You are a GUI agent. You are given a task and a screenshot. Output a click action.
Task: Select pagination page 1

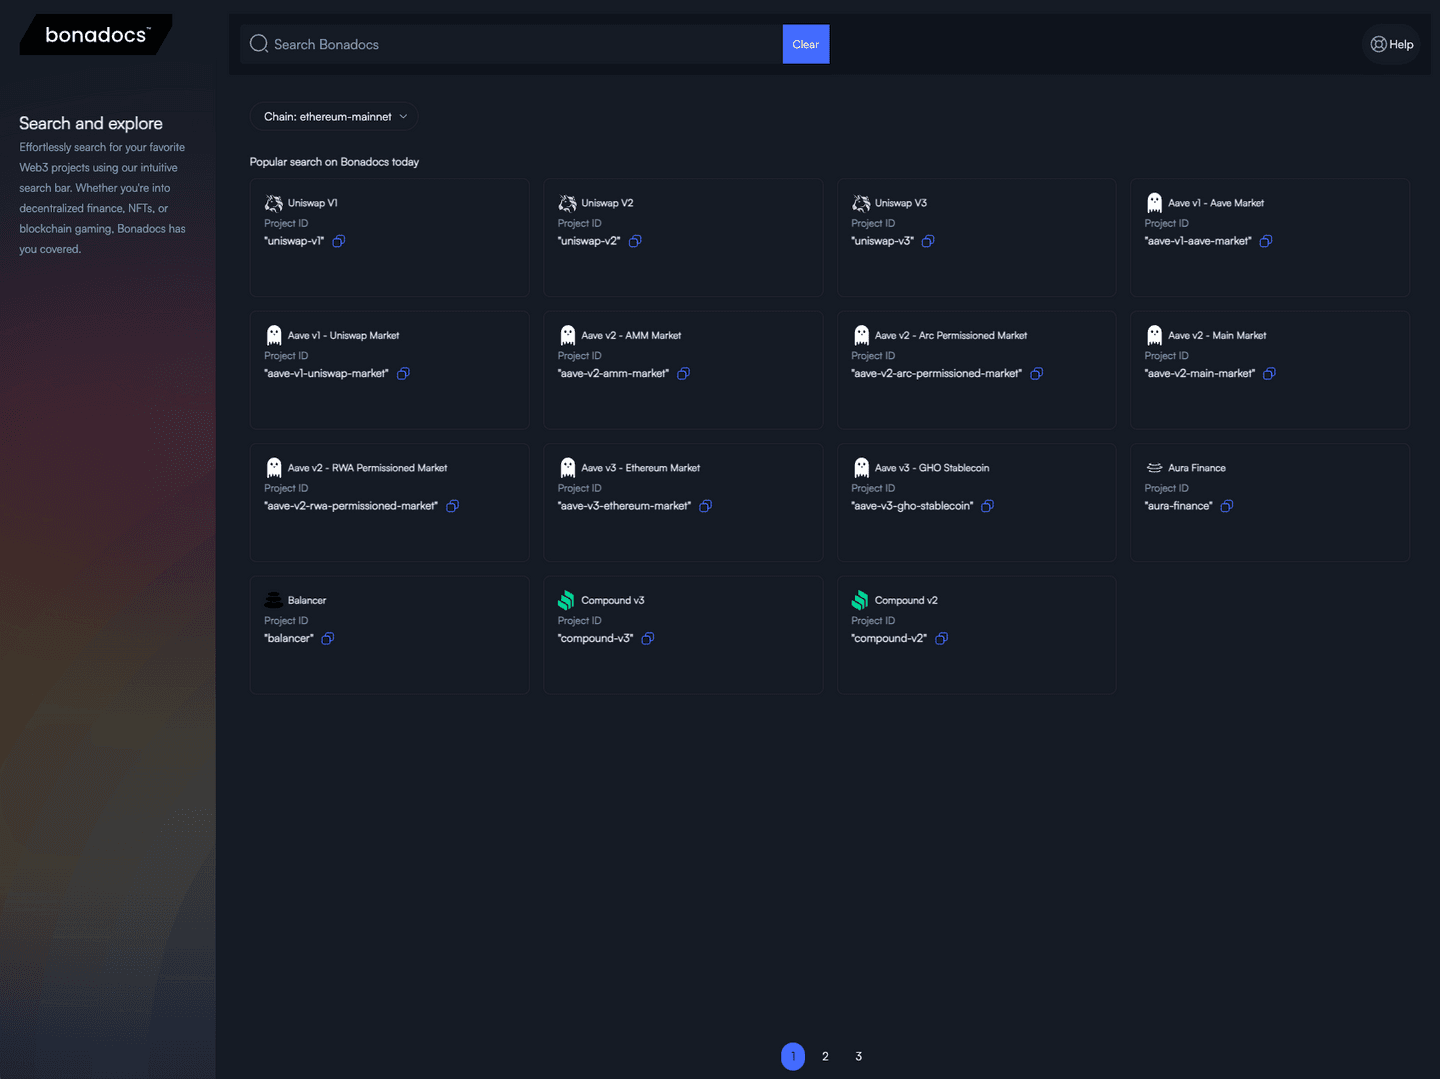pos(793,1056)
